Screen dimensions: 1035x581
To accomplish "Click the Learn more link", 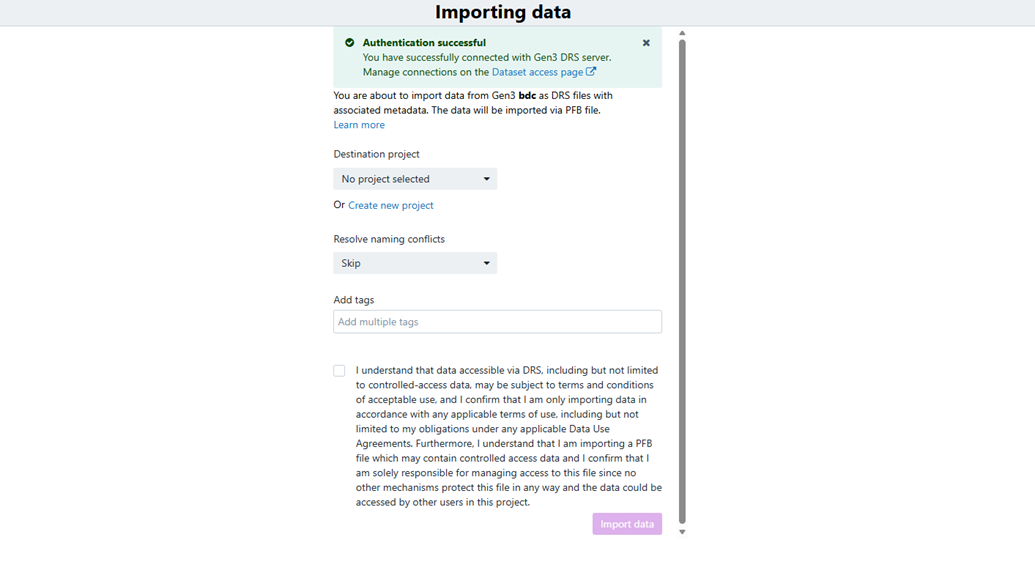I will click(x=358, y=124).
